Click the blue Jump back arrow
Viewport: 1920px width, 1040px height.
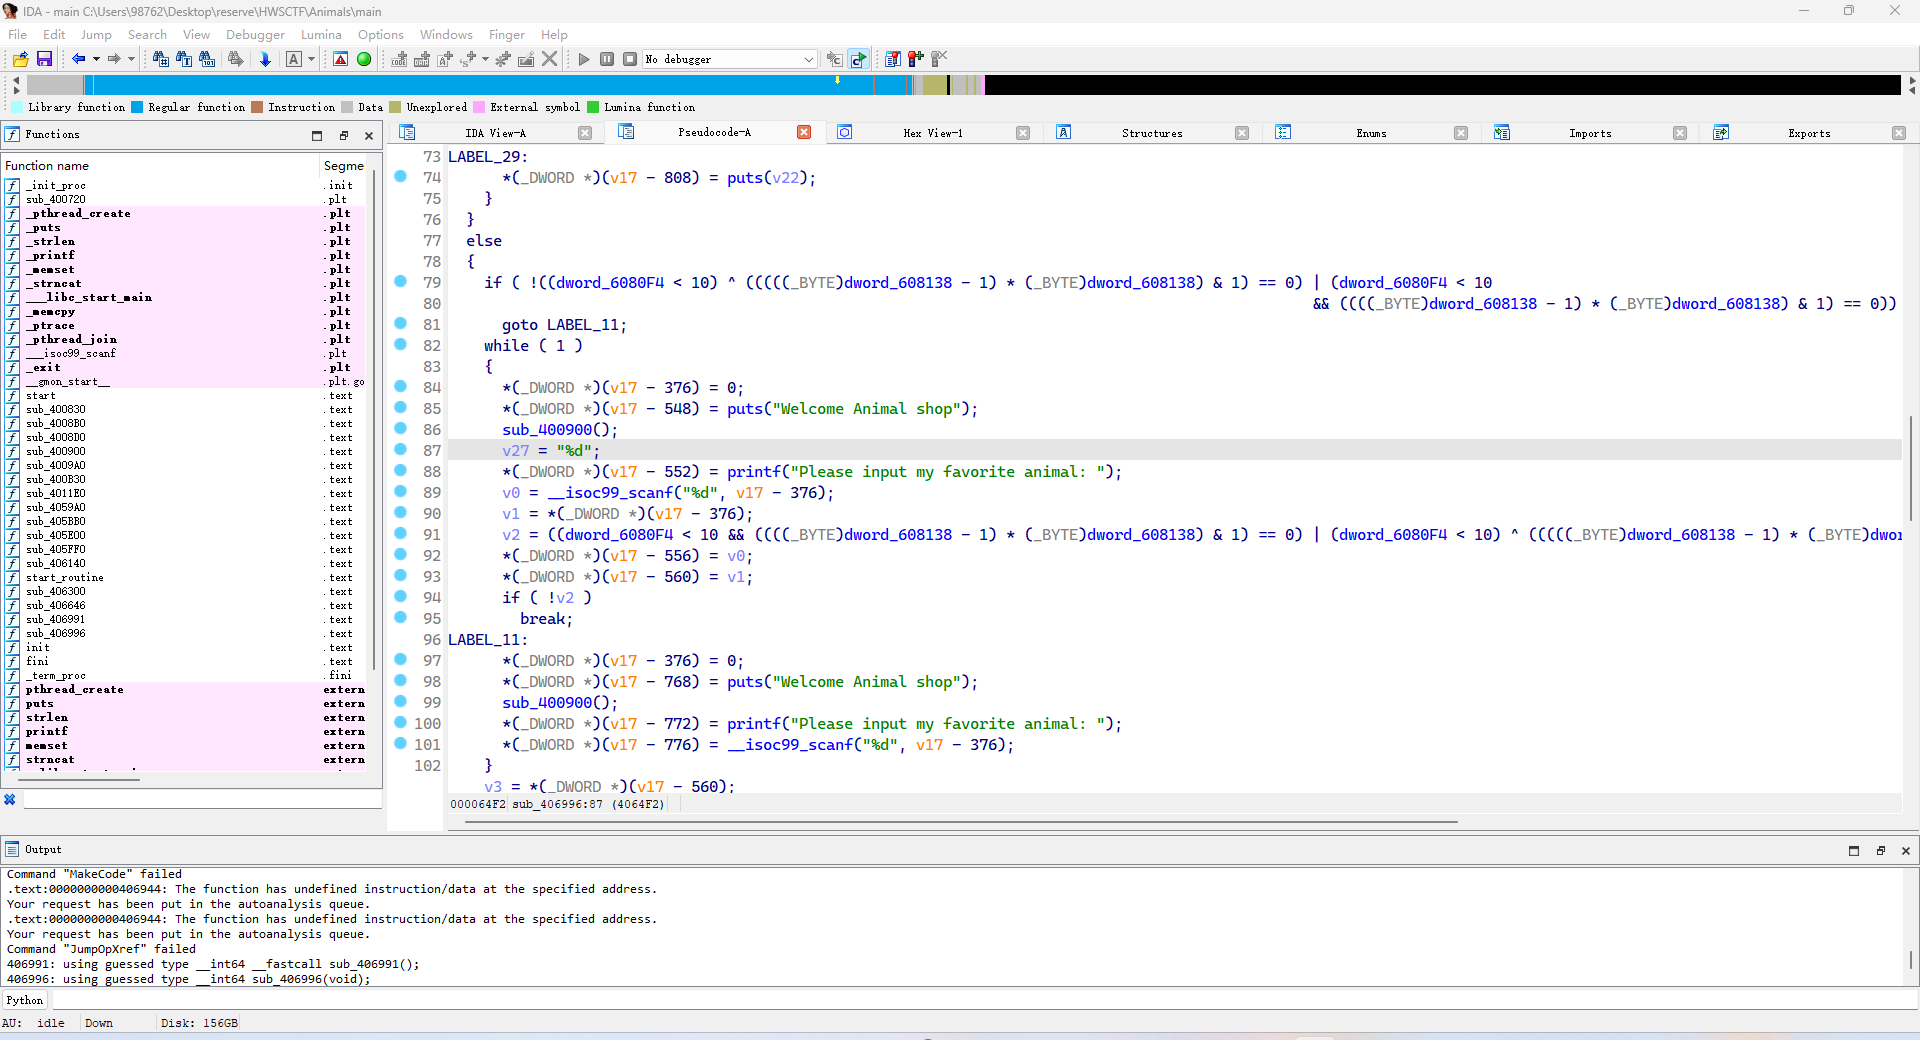(78, 60)
